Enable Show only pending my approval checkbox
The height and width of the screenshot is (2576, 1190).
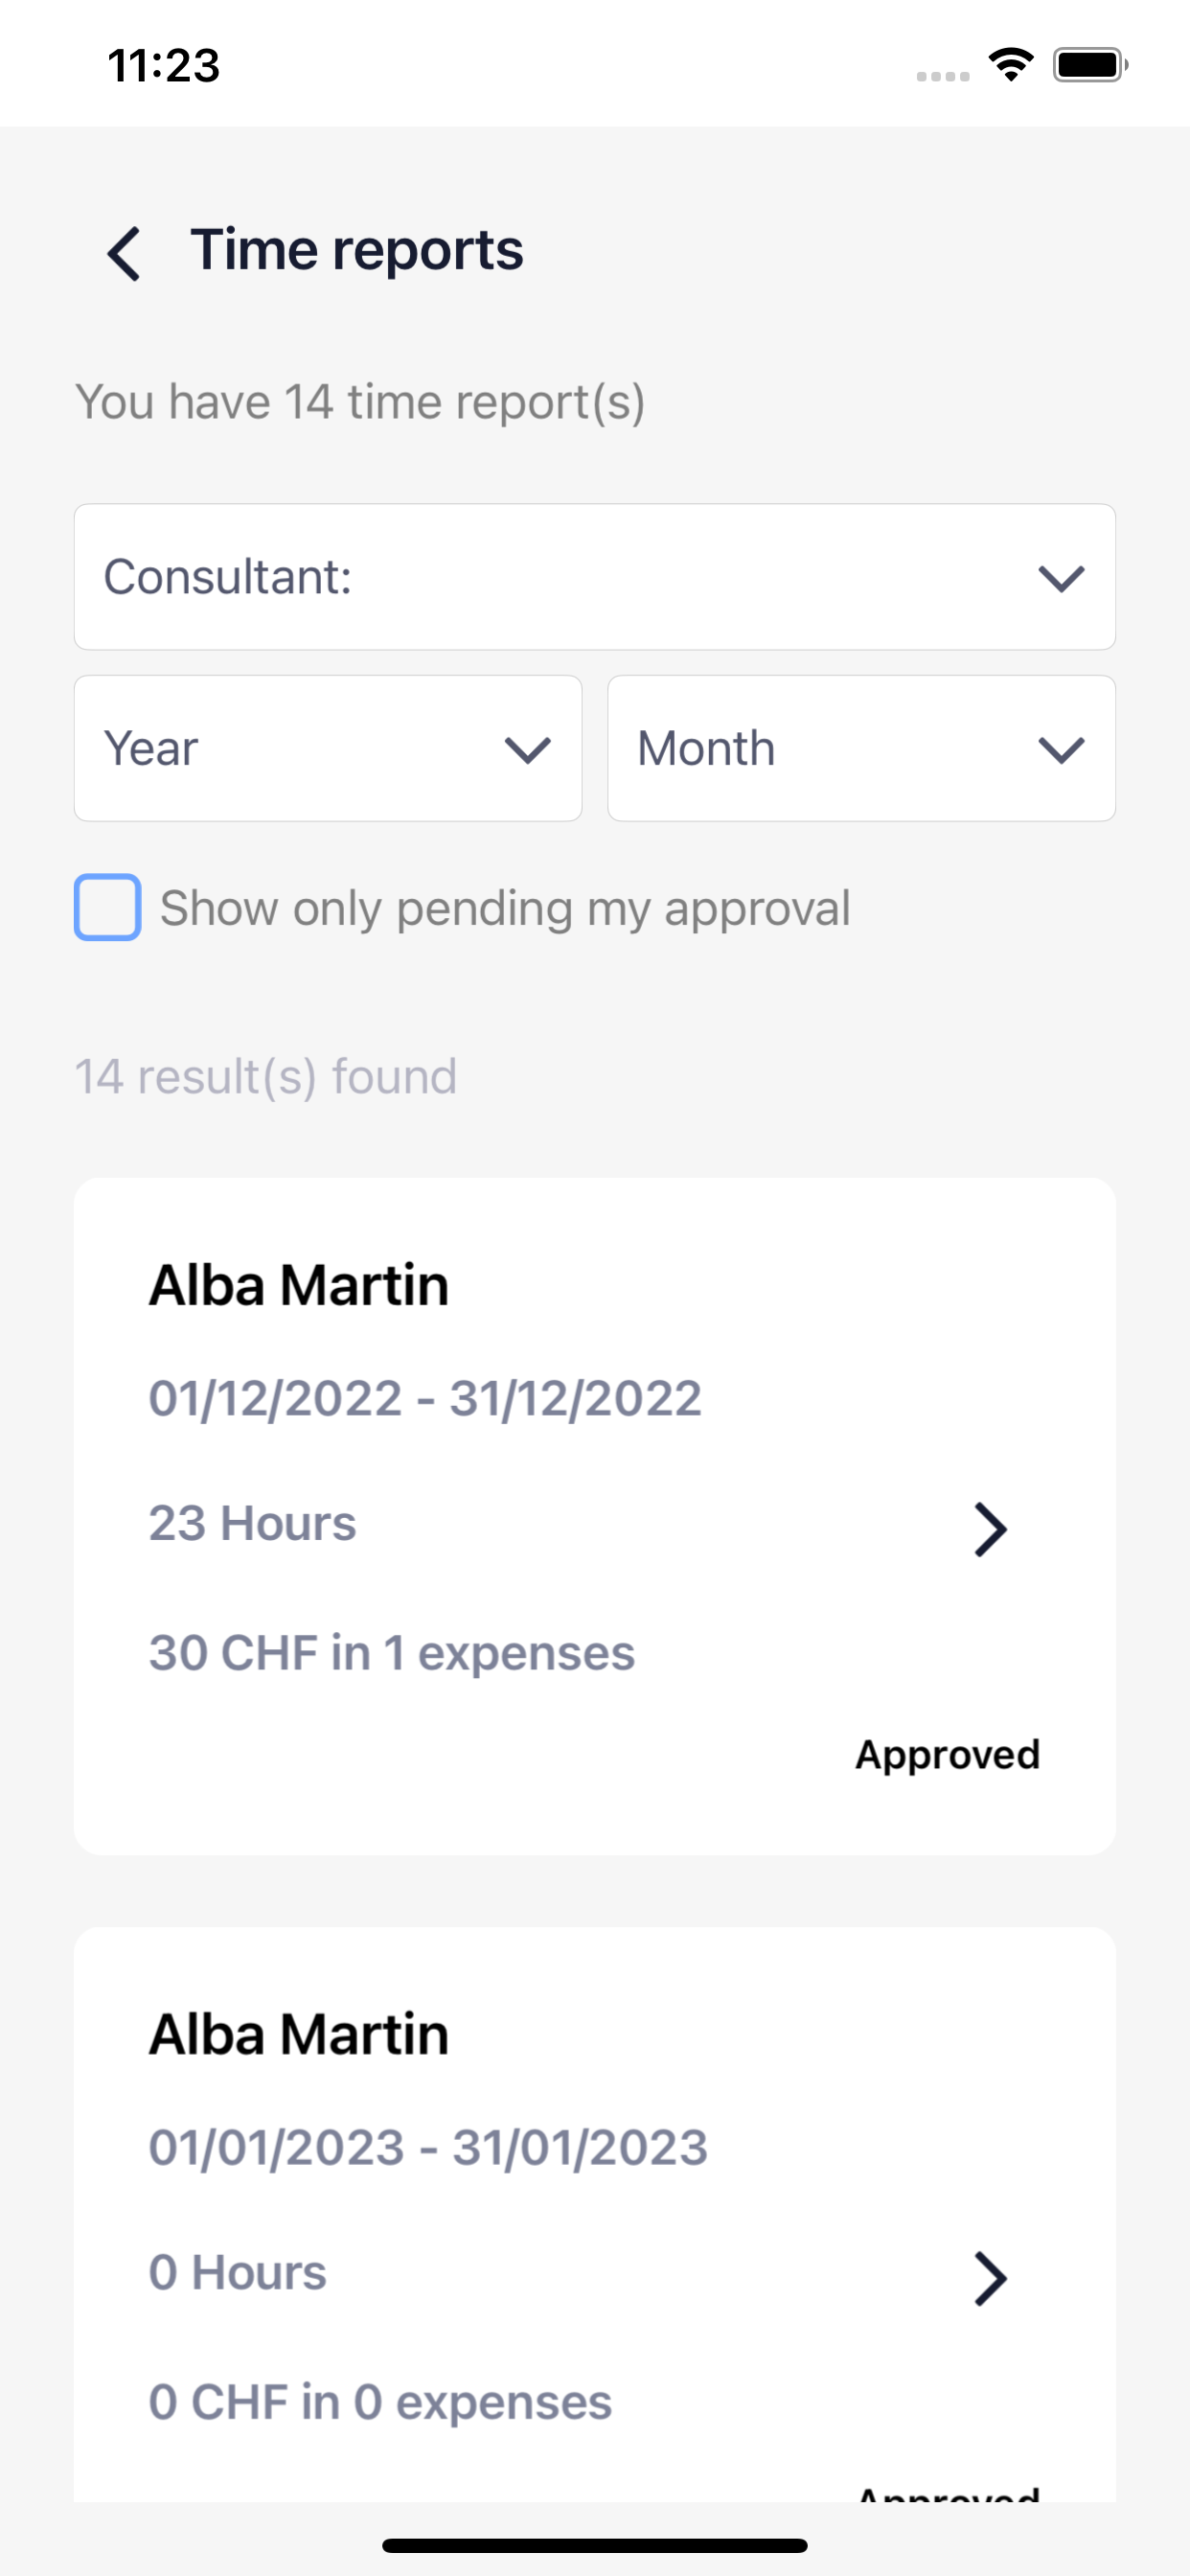[107, 907]
